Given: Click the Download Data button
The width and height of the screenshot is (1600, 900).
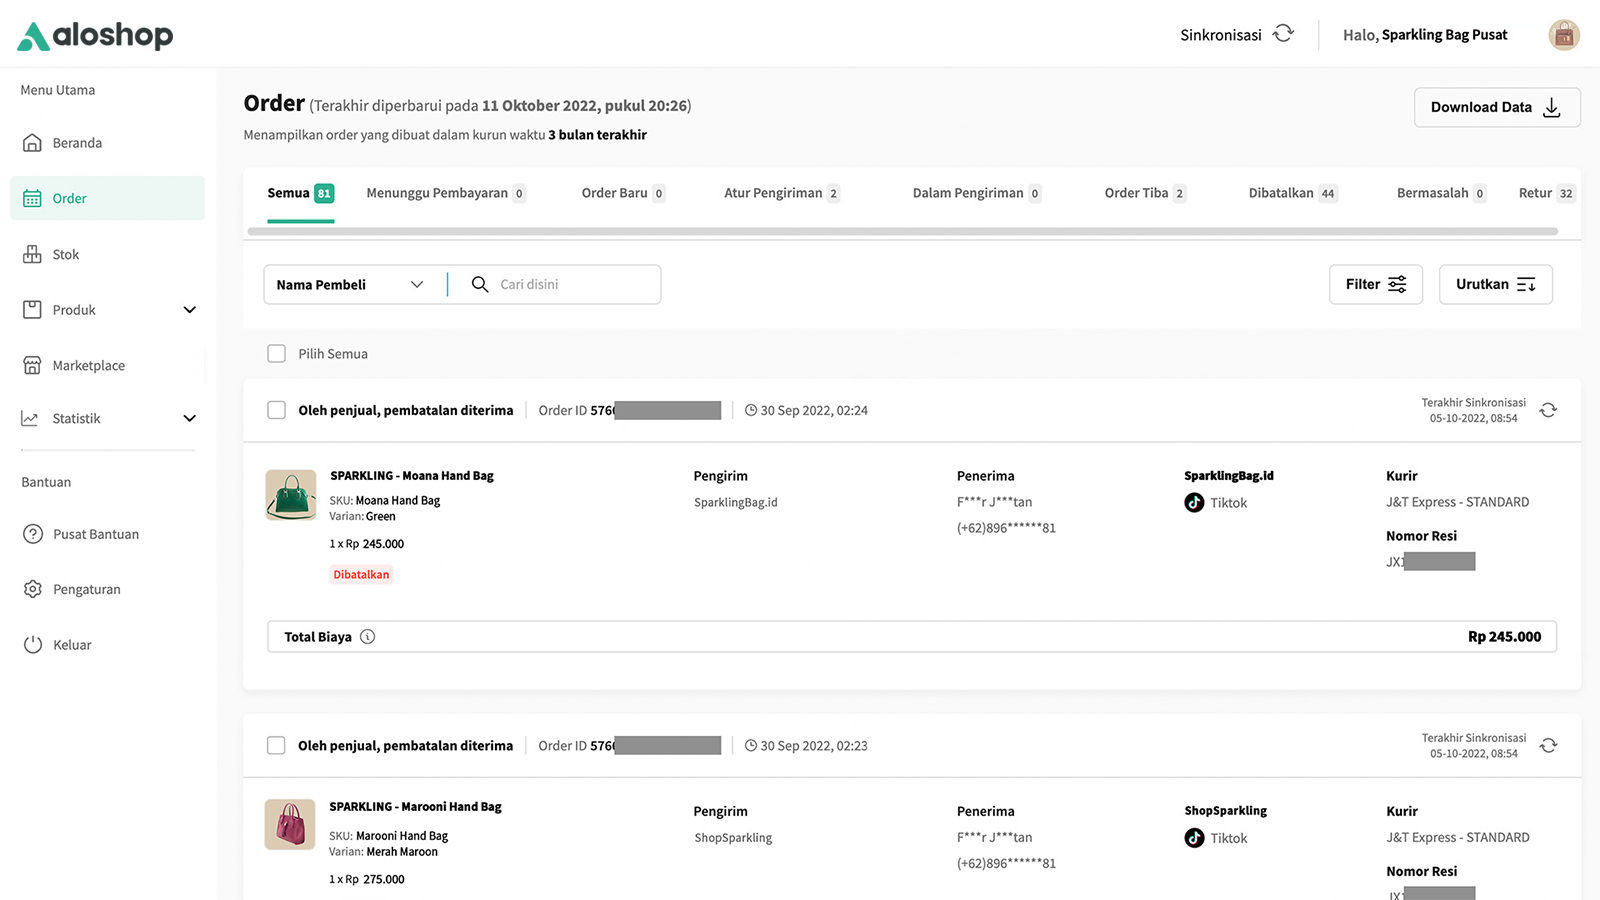Looking at the screenshot, I should [1496, 107].
